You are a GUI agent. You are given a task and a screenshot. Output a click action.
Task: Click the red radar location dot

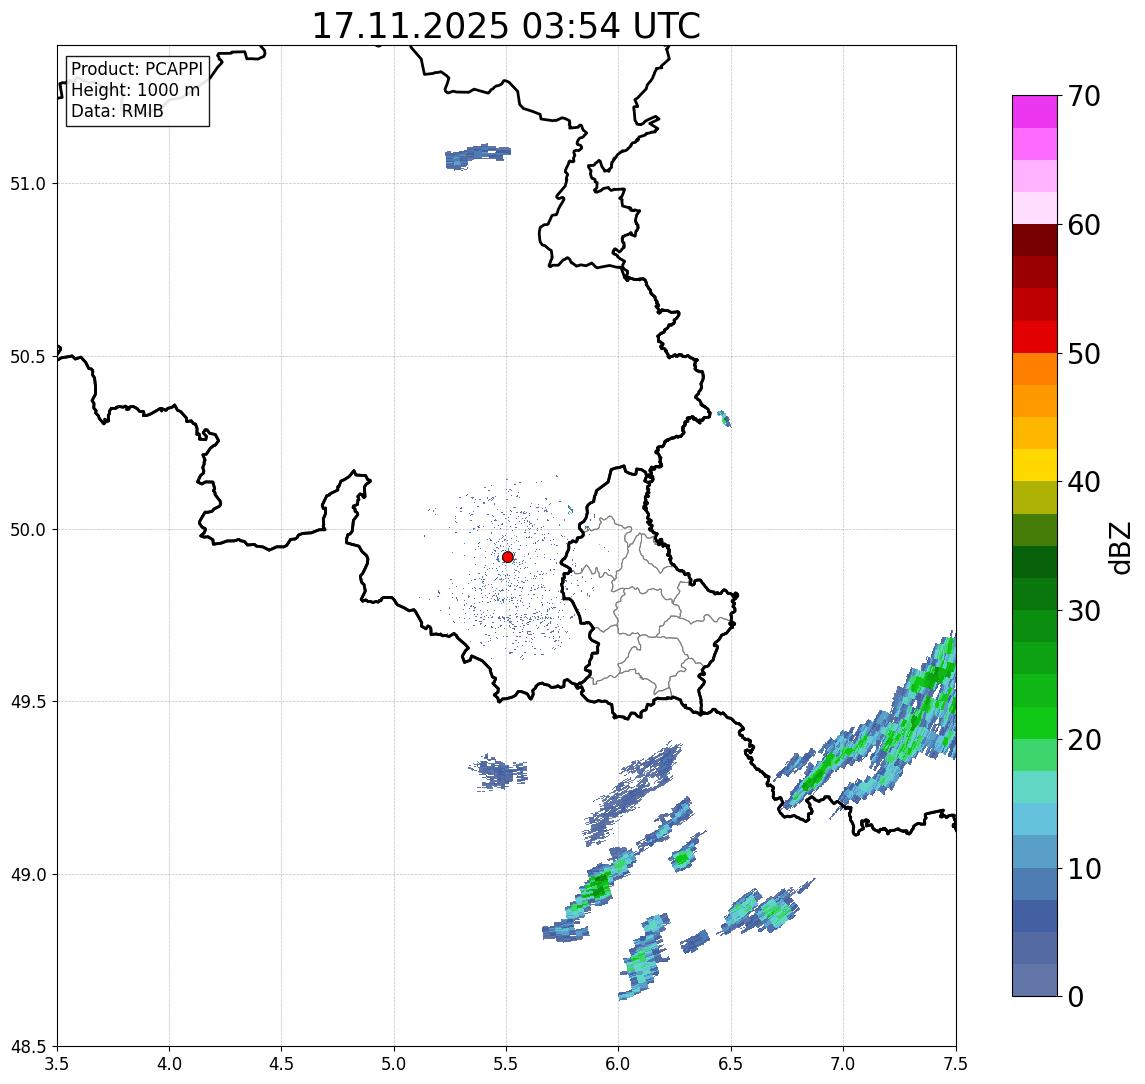(508, 557)
